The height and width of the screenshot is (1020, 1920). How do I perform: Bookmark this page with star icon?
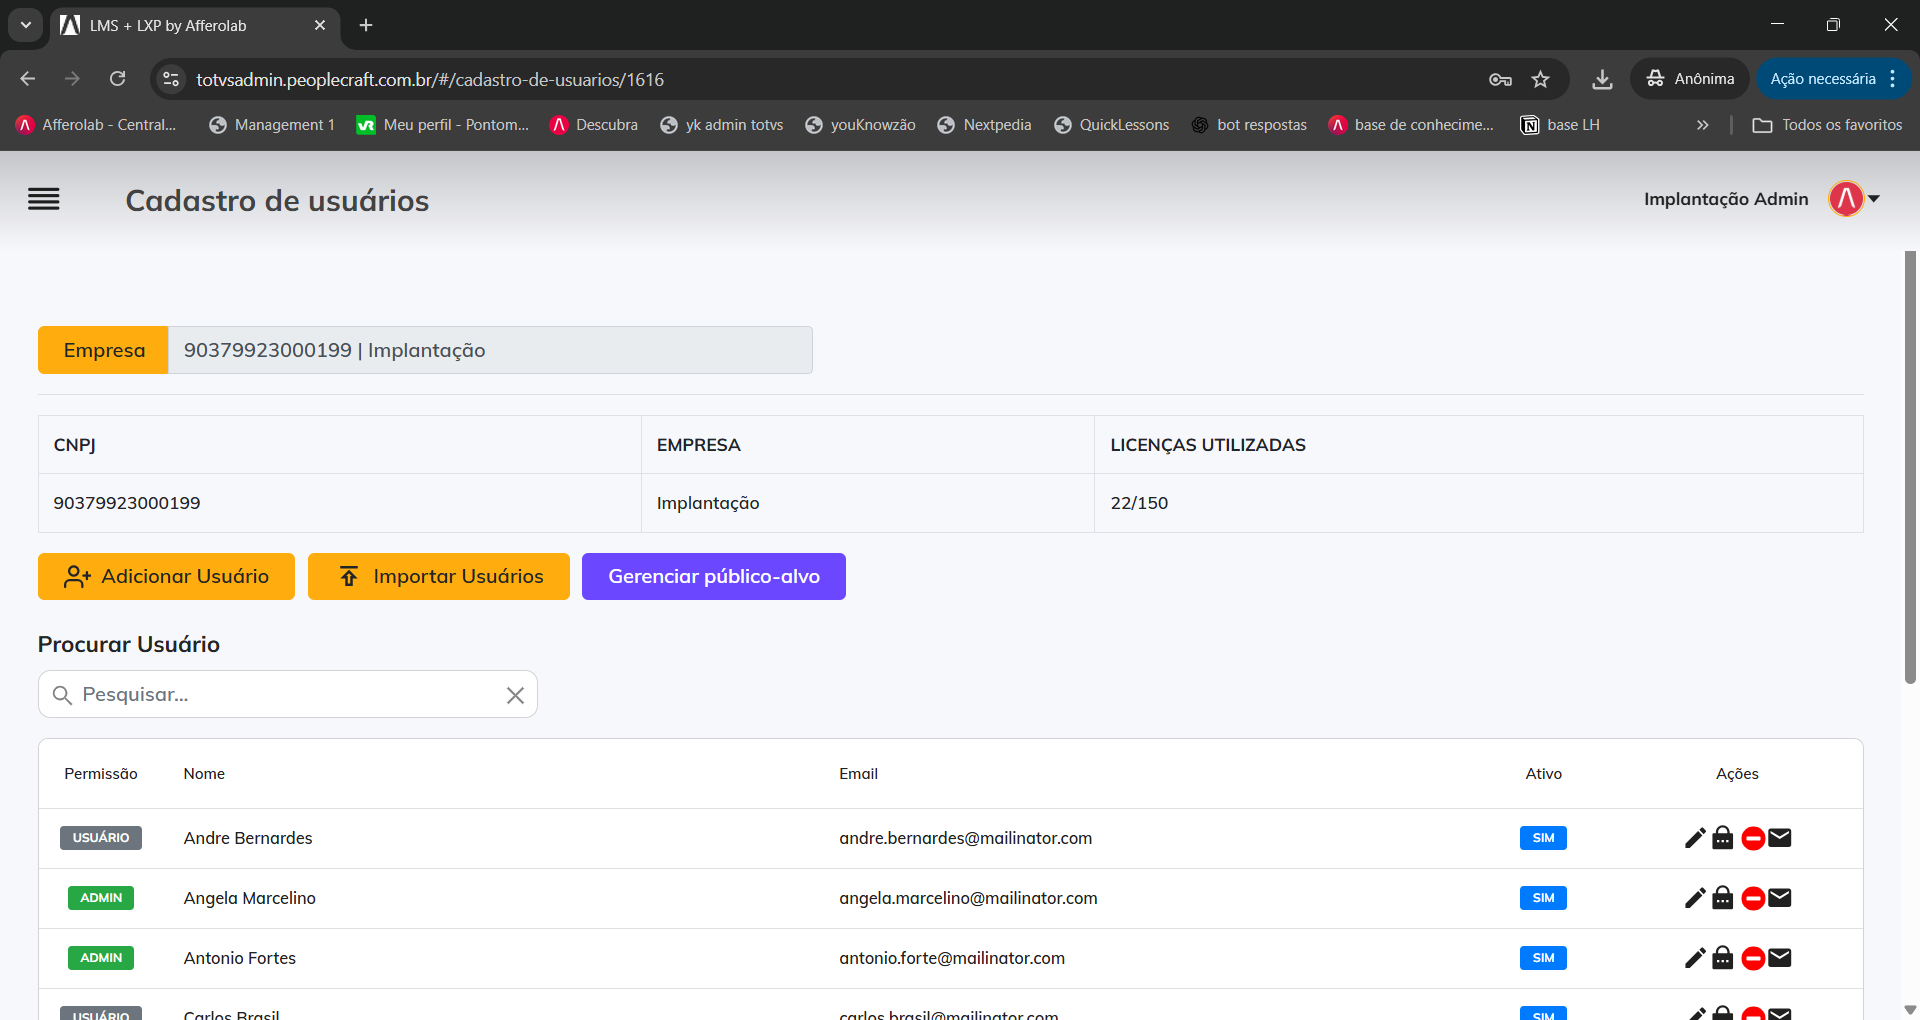[x=1540, y=79]
